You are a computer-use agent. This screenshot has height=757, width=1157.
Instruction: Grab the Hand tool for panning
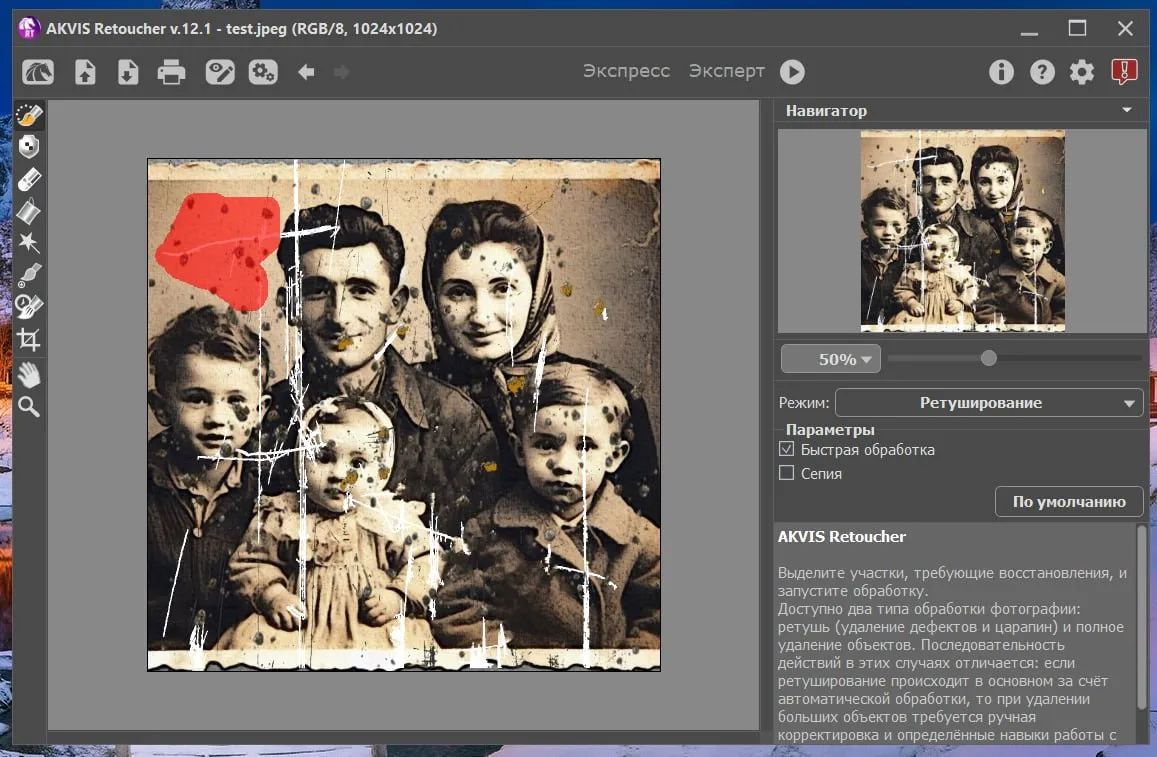(x=29, y=375)
